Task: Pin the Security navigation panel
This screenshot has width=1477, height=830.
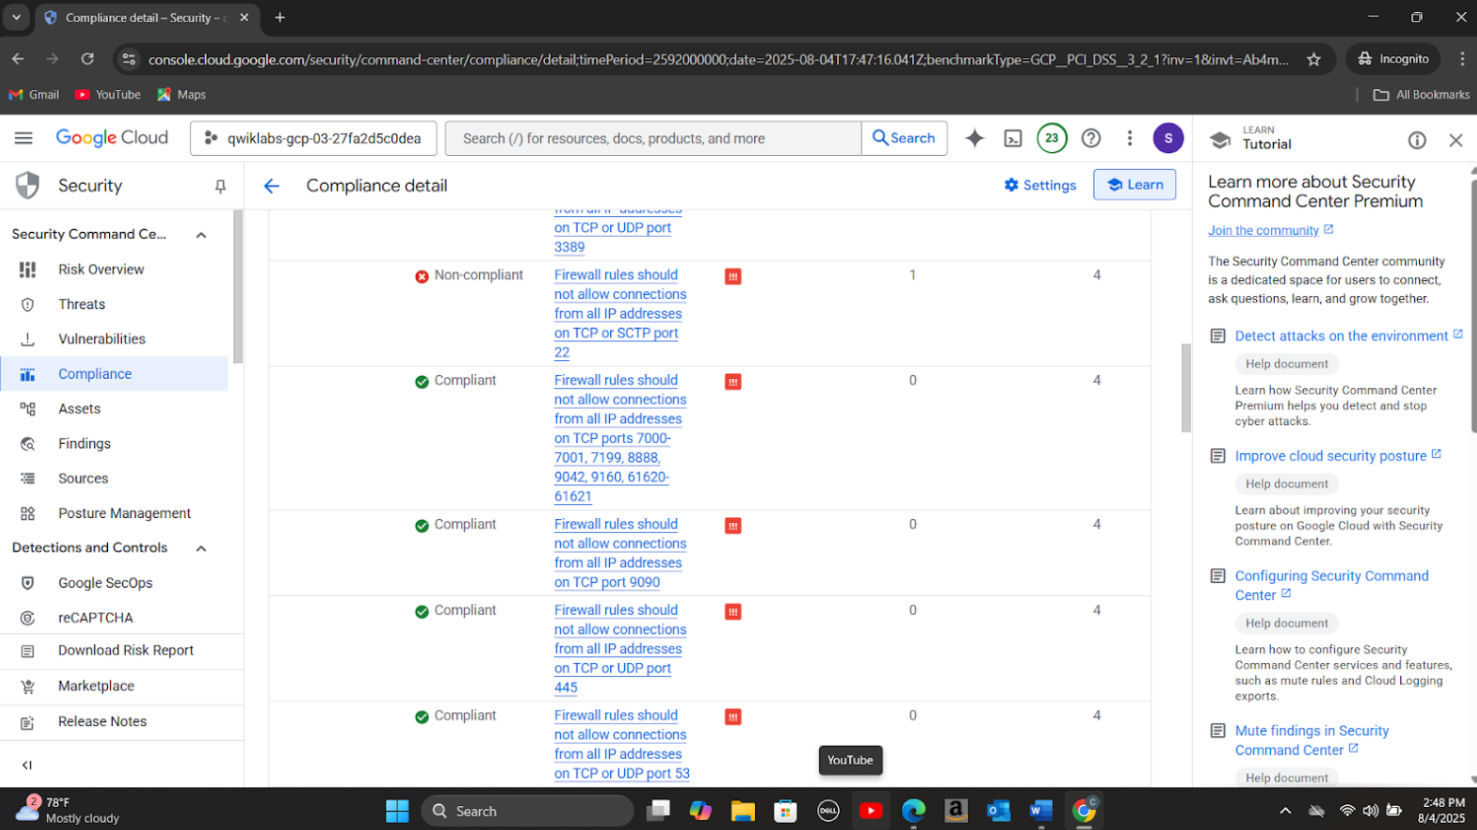Action: pos(220,186)
